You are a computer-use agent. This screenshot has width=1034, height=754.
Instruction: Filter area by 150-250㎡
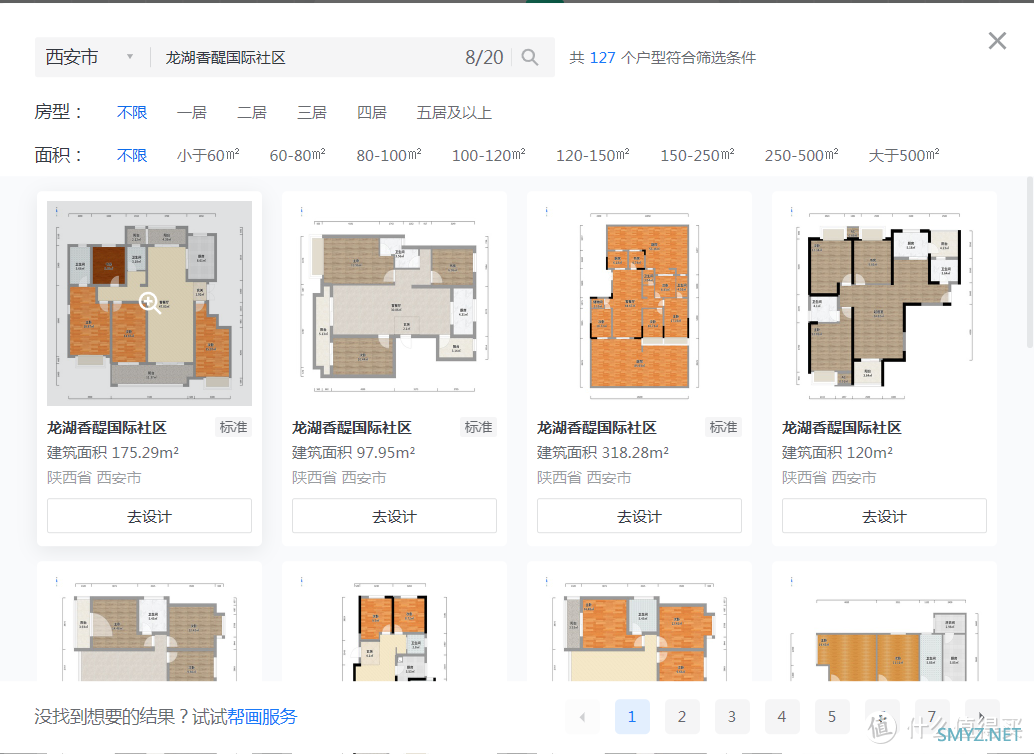[x=698, y=156]
